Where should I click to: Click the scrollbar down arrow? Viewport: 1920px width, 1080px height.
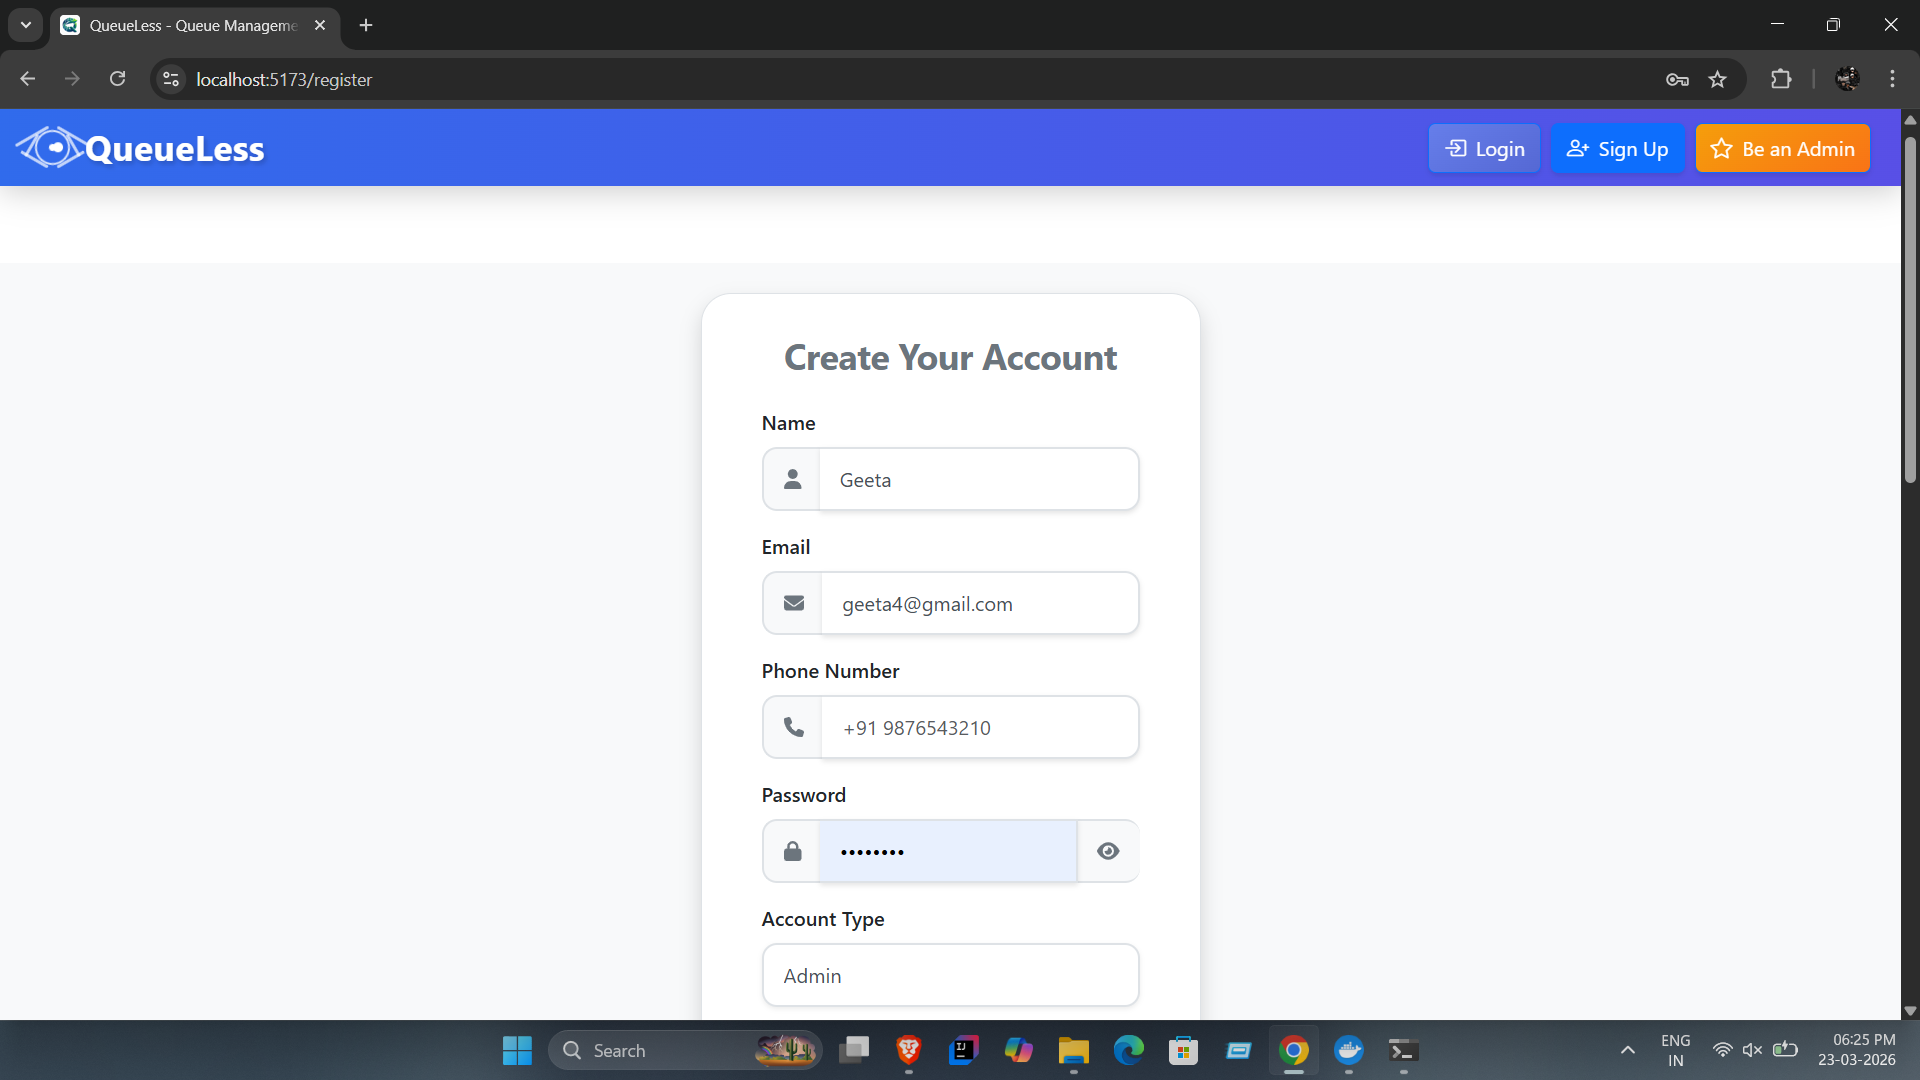pyautogui.click(x=1910, y=1011)
